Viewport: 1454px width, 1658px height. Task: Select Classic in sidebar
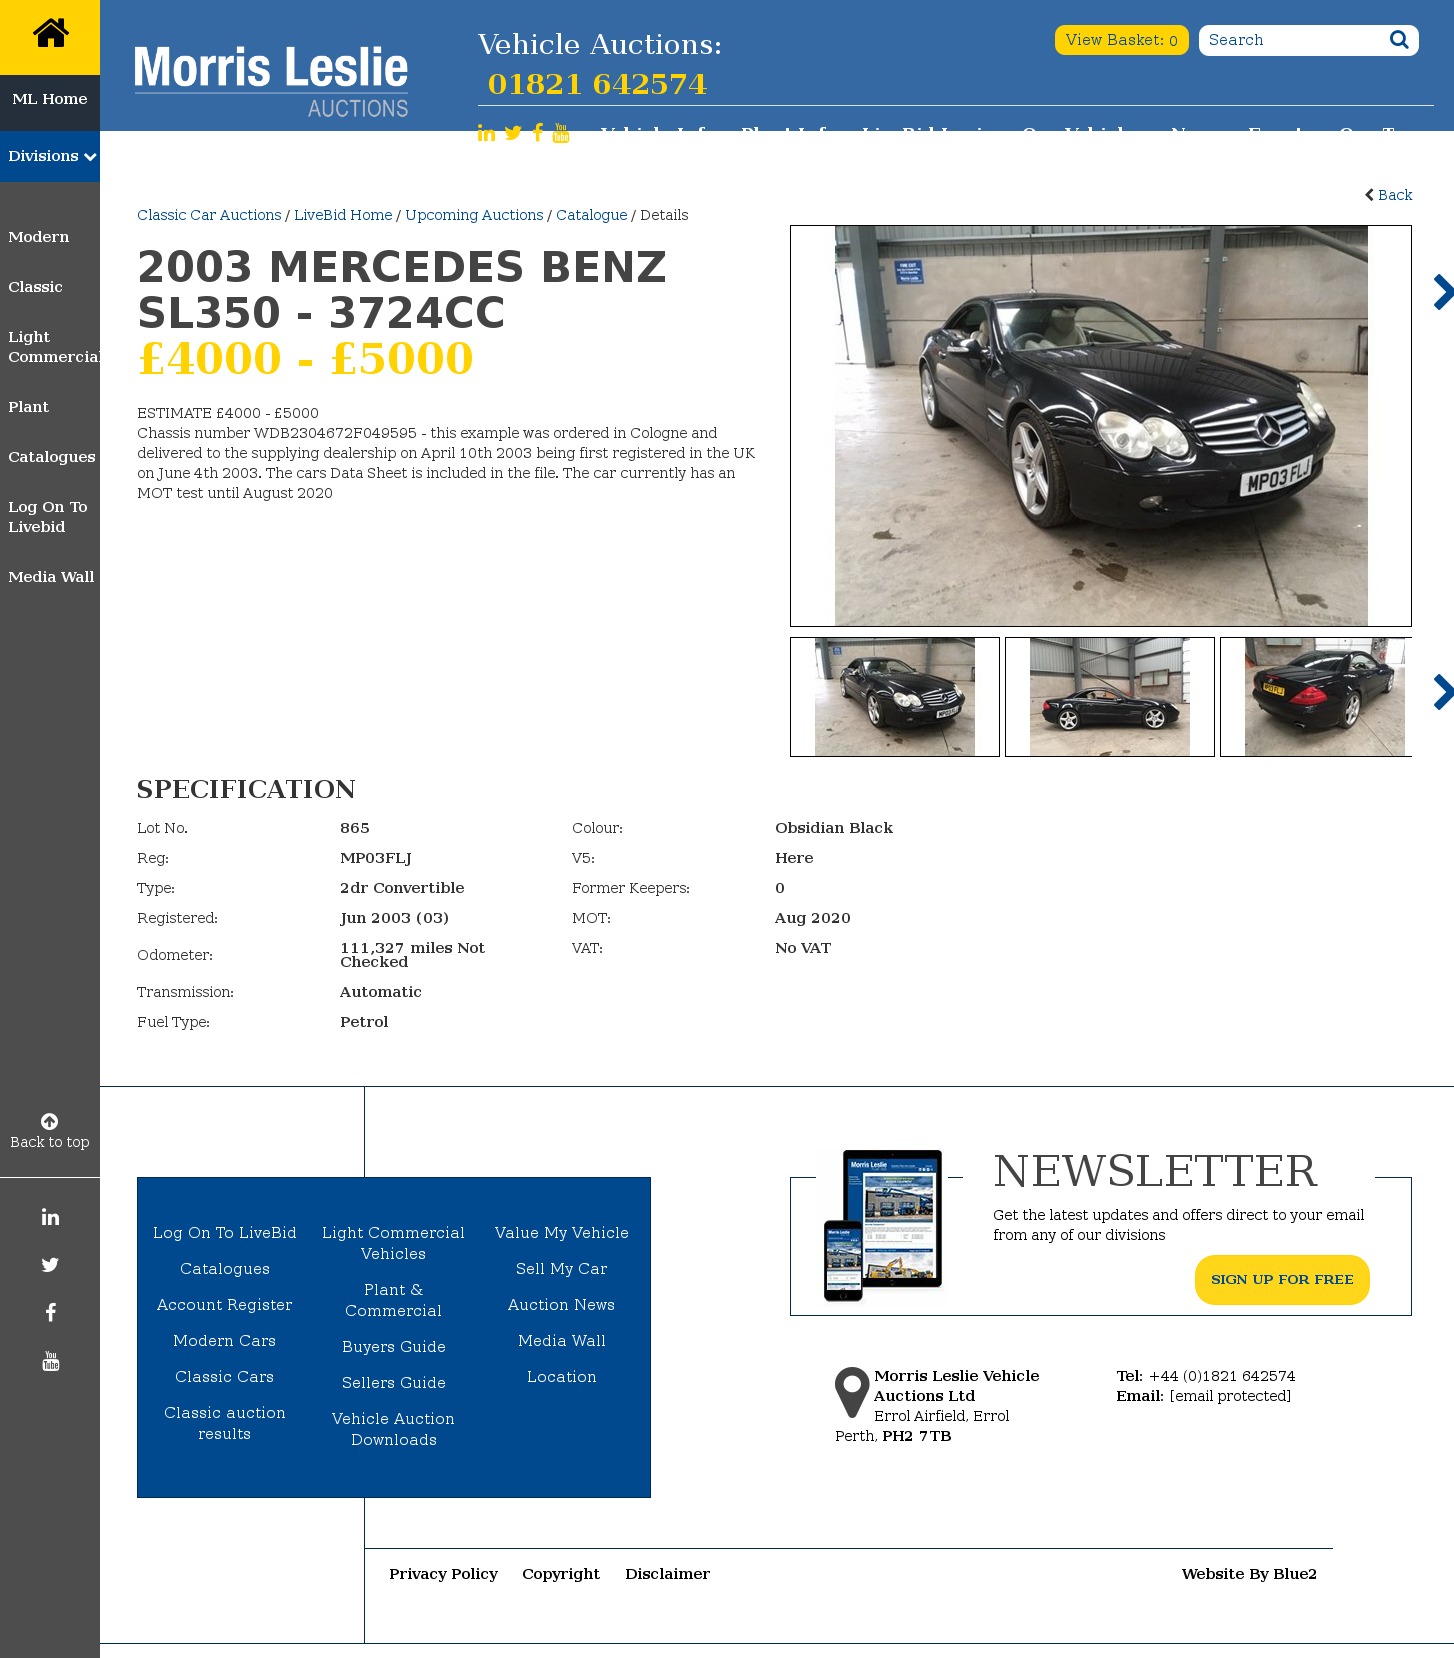pos(36,287)
